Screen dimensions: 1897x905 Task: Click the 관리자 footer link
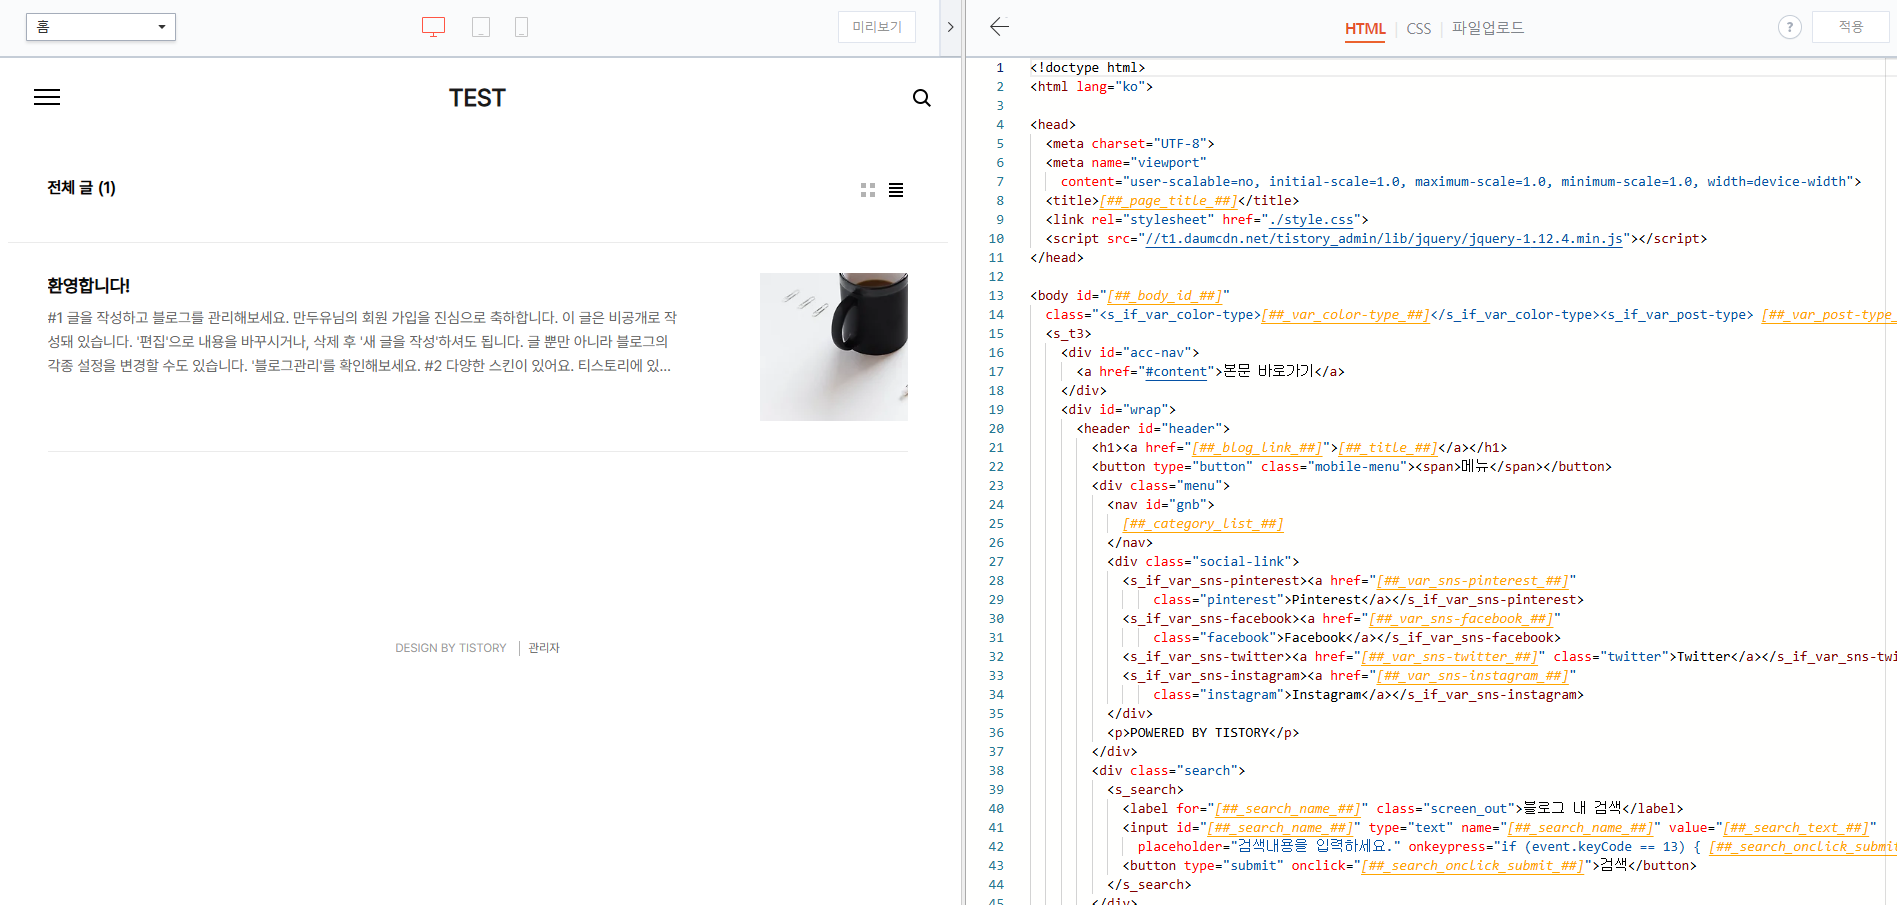pyautogui.click(x=544, y=648)
